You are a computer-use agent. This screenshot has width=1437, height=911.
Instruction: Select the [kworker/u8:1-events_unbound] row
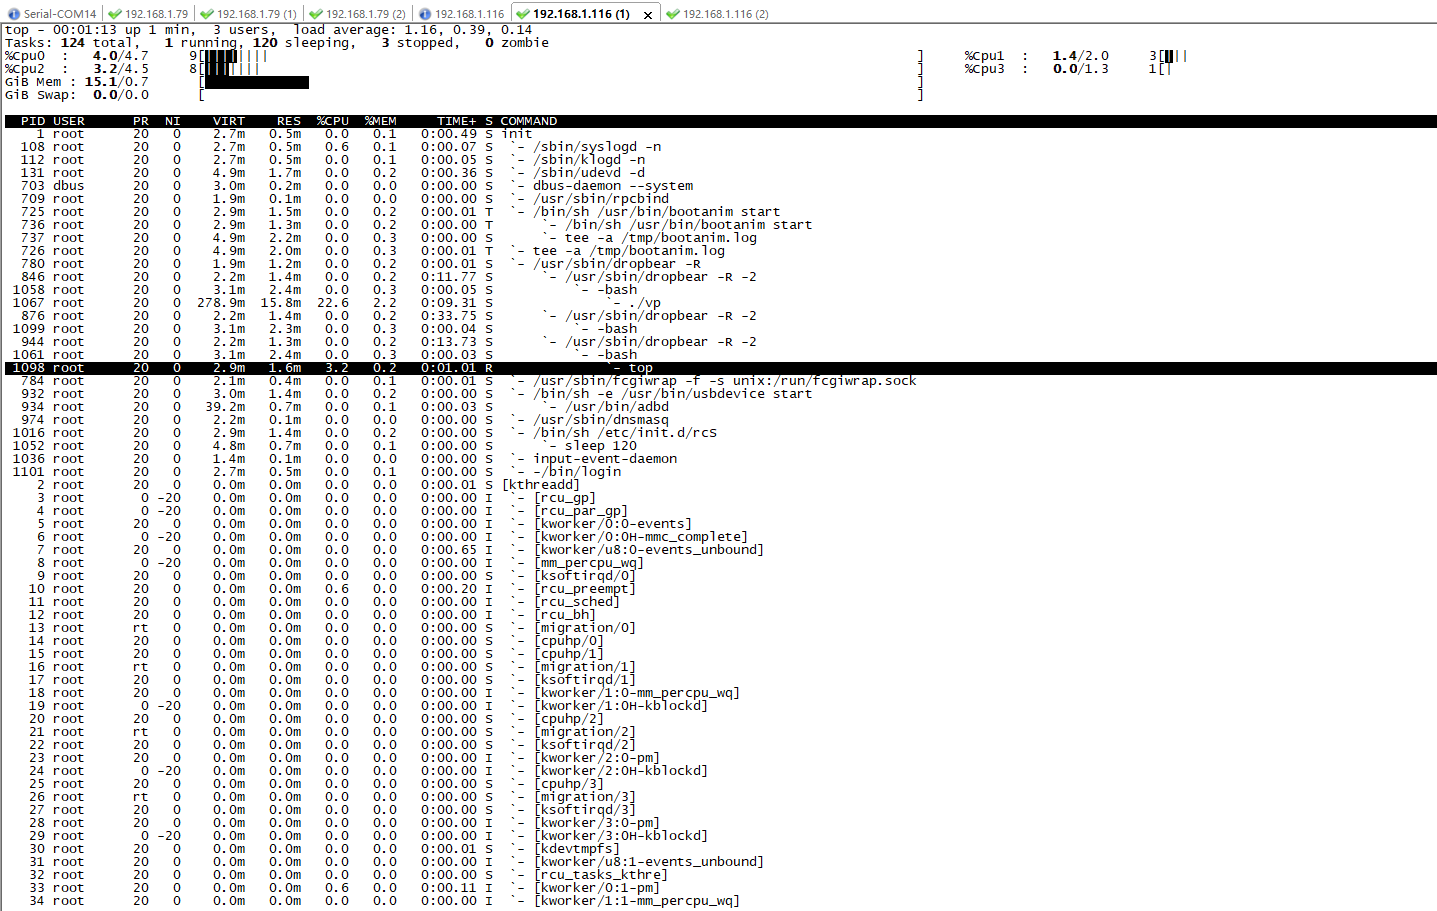pos(720,862)
